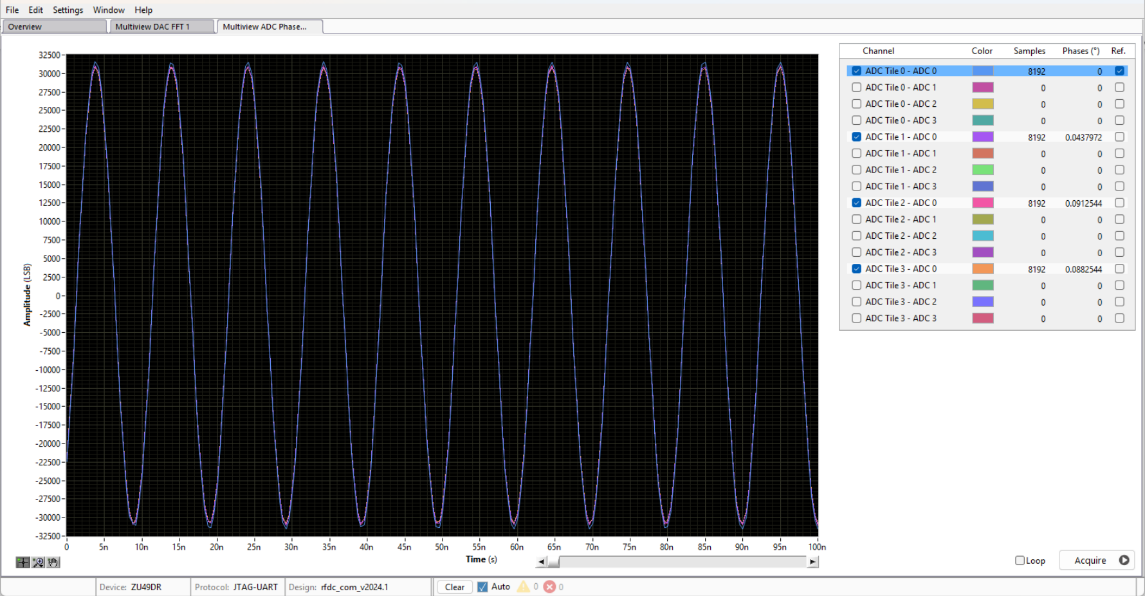Open the Help menu
1145x596 pixels.
[144, 9]
